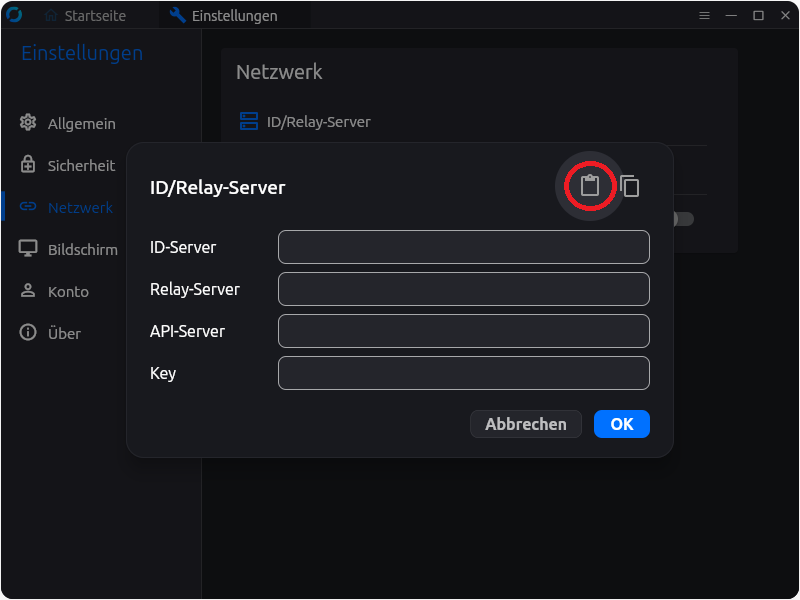Confirm the dialog with OK
800x600 pixels.
(621, 424)
